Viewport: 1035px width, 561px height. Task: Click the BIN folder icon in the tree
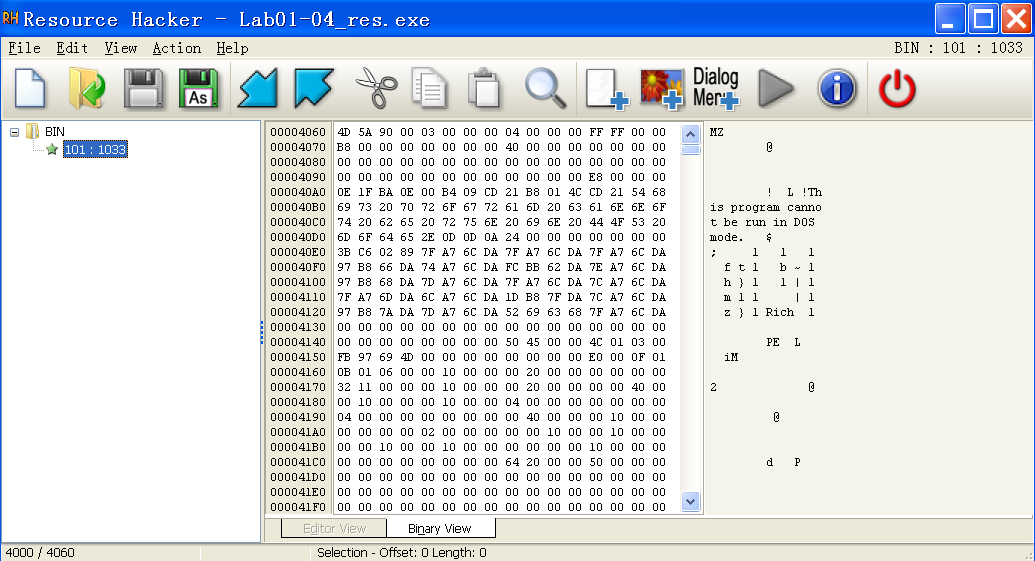[32, 131]
